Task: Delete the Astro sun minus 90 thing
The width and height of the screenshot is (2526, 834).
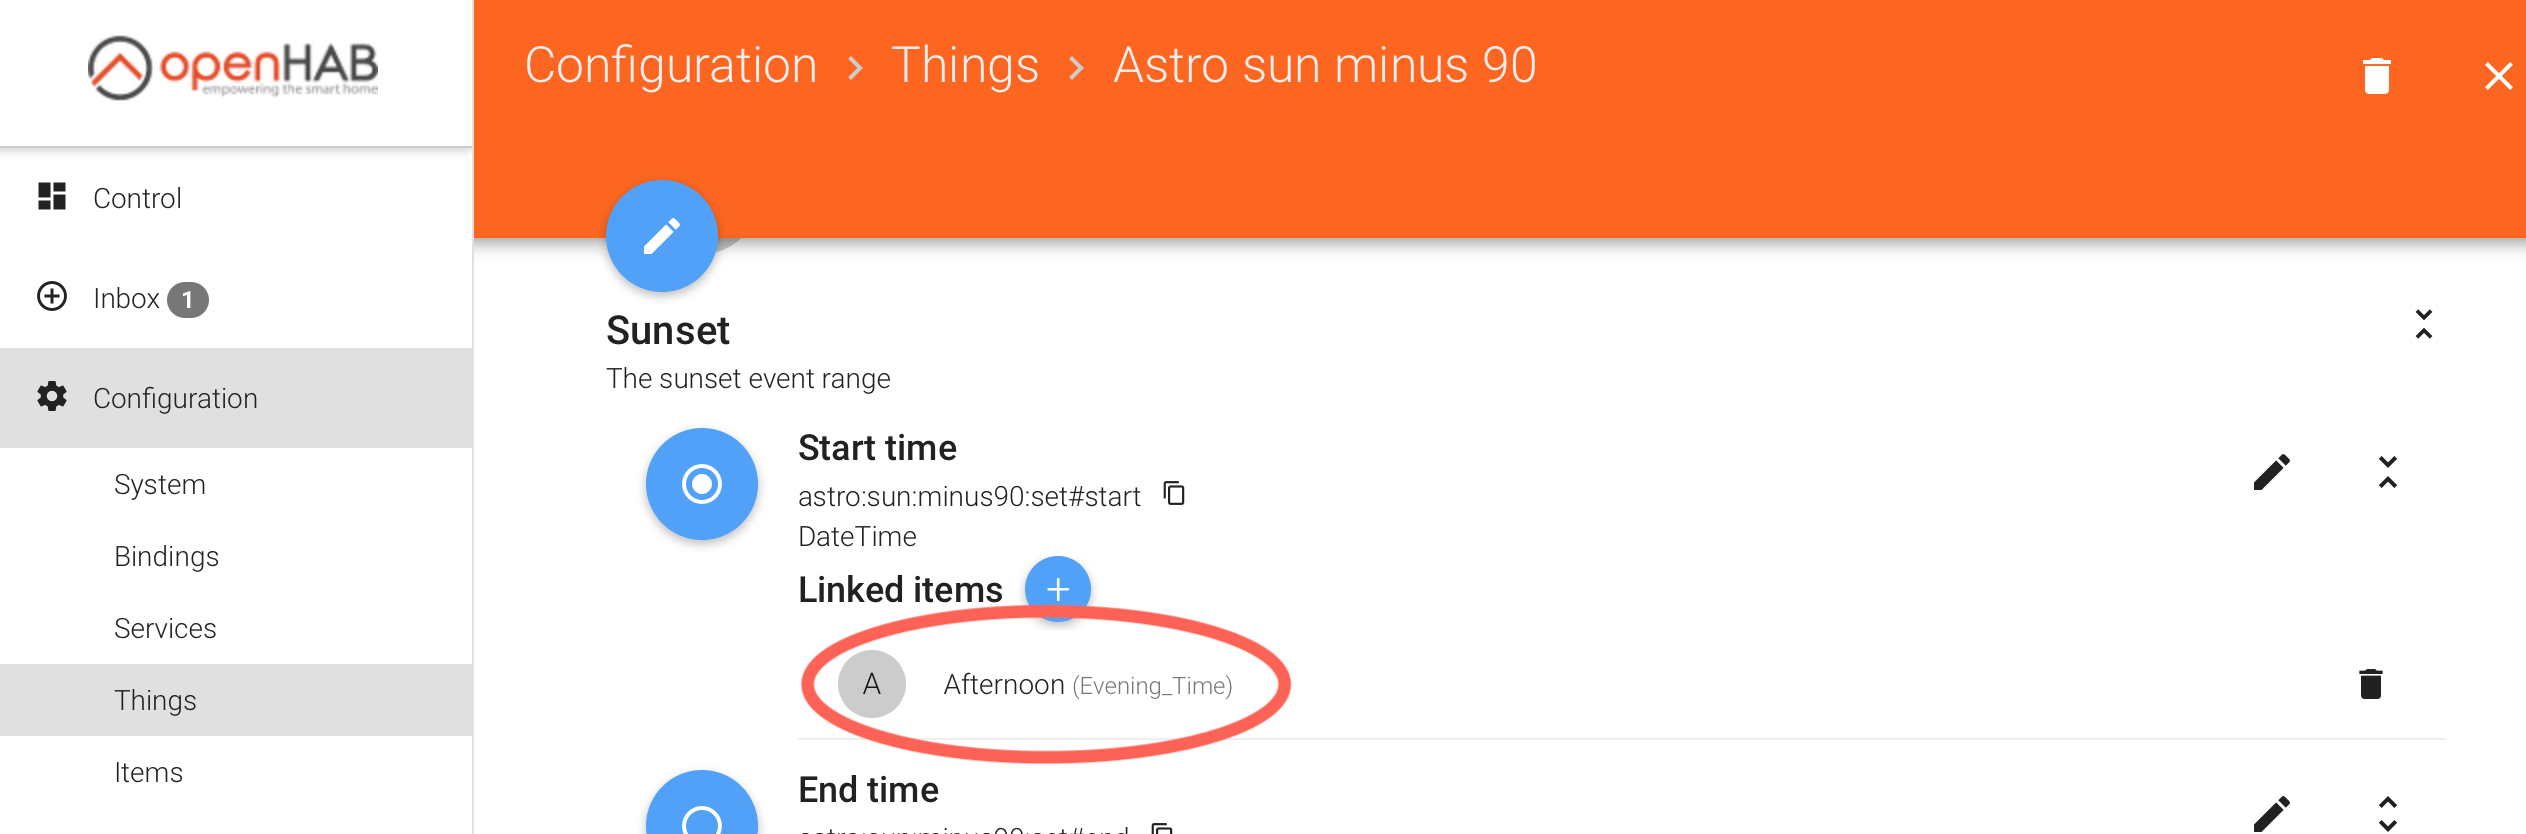Action: point(2376,76)
